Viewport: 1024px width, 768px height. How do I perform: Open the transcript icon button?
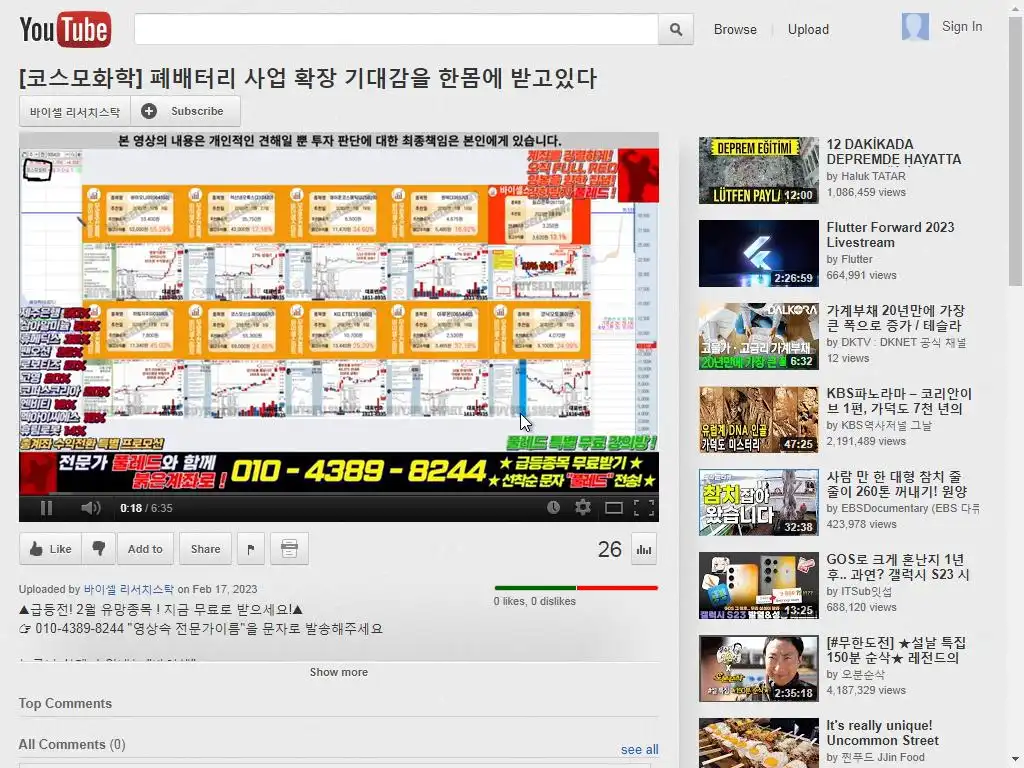(289, 549)
